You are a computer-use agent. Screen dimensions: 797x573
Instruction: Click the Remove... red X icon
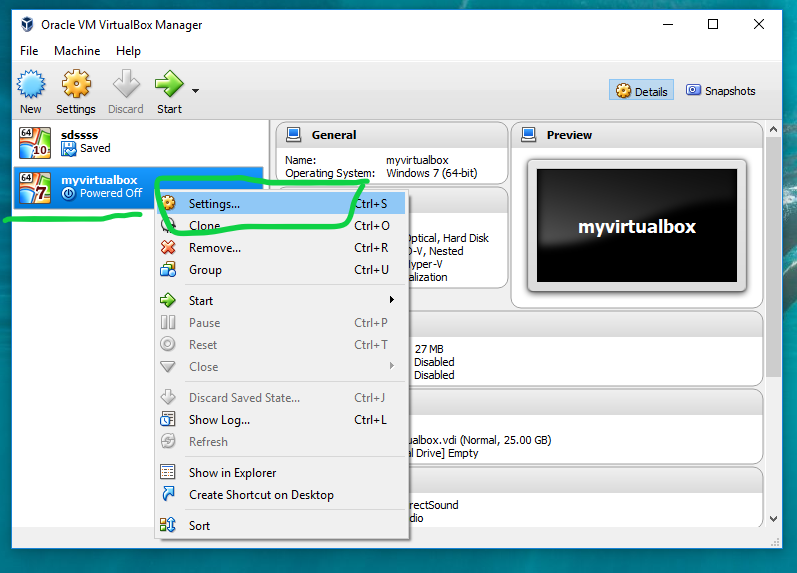point(169,248)
